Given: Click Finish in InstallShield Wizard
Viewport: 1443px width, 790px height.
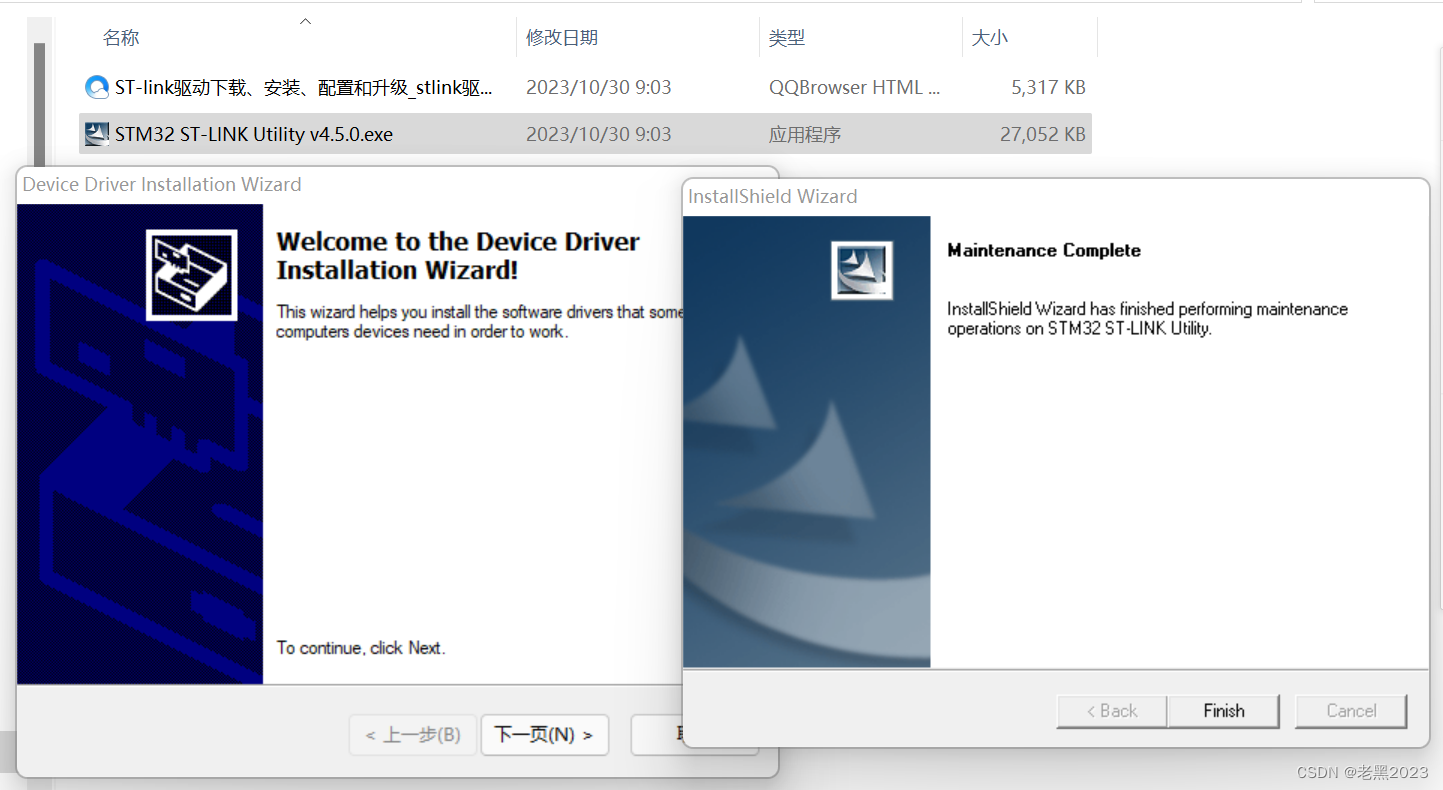Looking at the screenshot, I should click(x=1224, y=711).
